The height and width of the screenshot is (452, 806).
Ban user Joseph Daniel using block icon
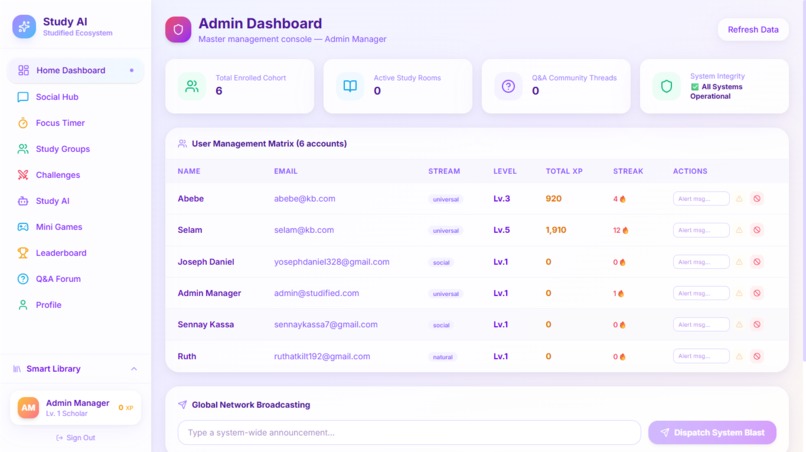point(757,262)
